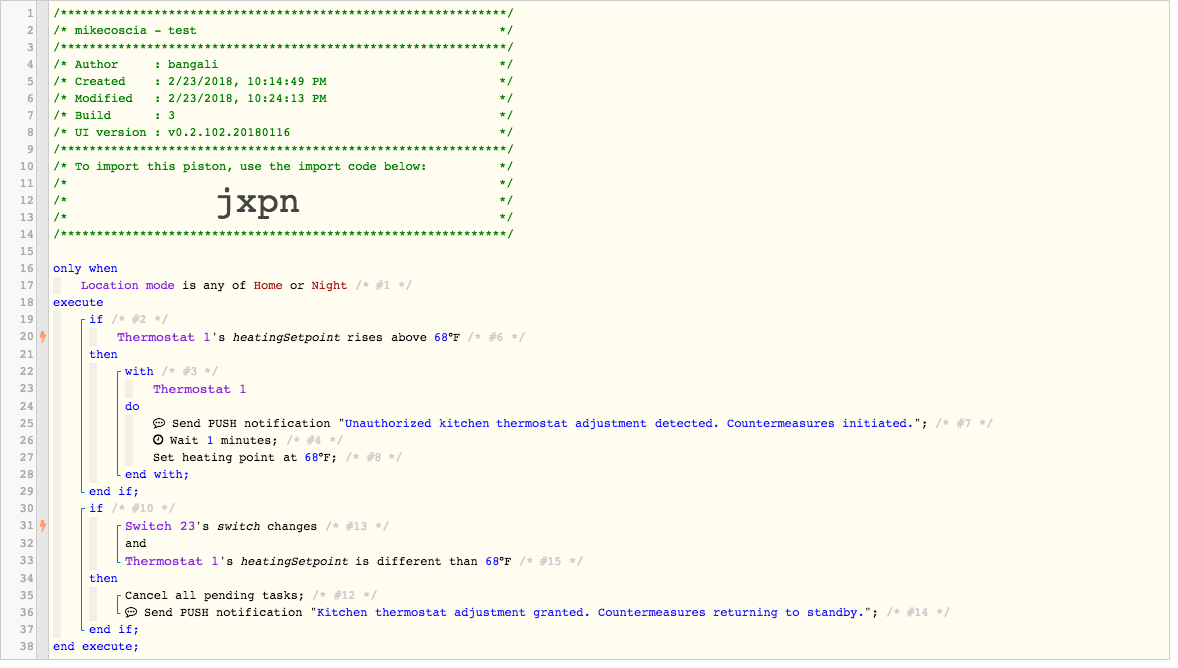
Task: Click the 'only when' keyword
Action: (85, 268)
